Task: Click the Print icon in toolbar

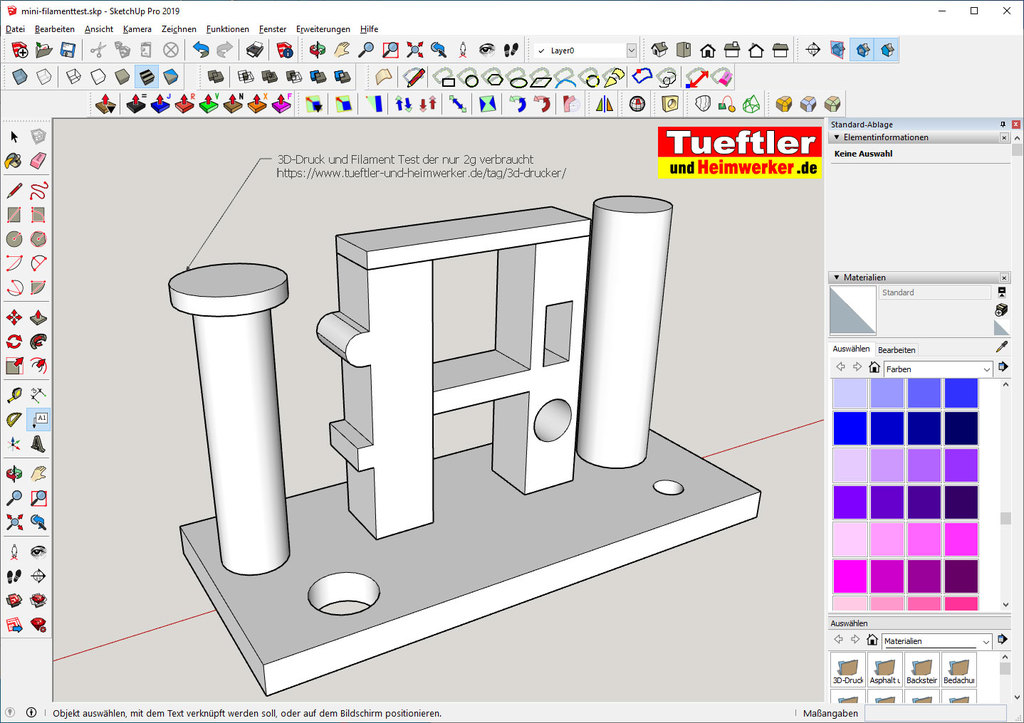Action: (x=255, y=49)
